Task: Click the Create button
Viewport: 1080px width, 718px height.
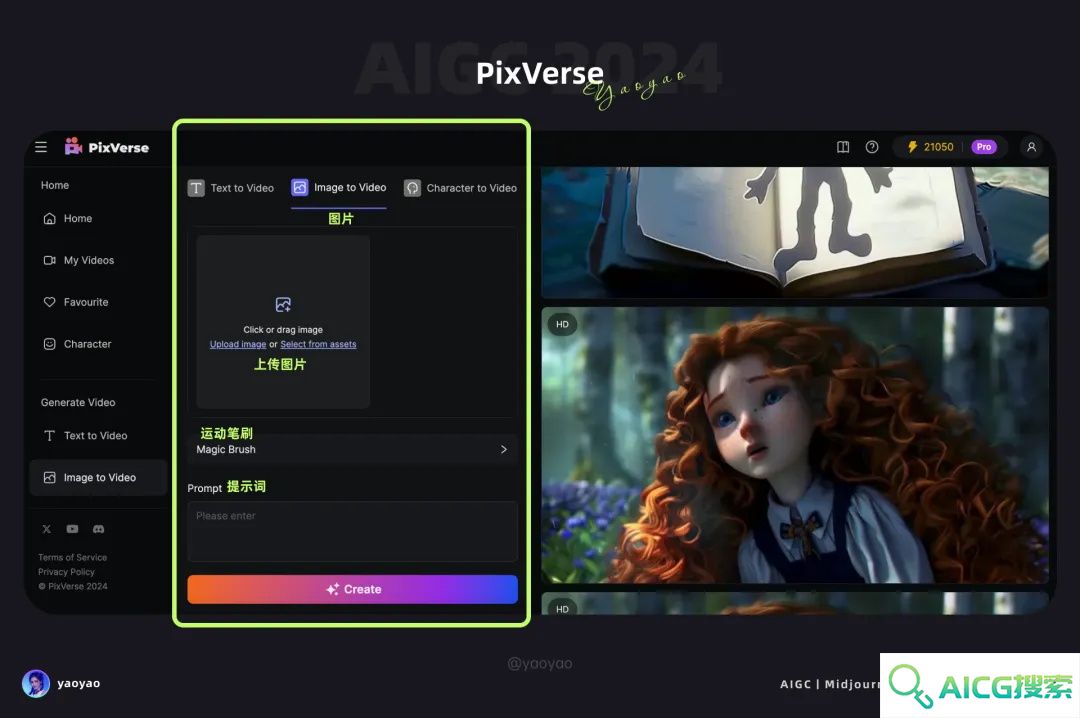Action: click(353, 589)
